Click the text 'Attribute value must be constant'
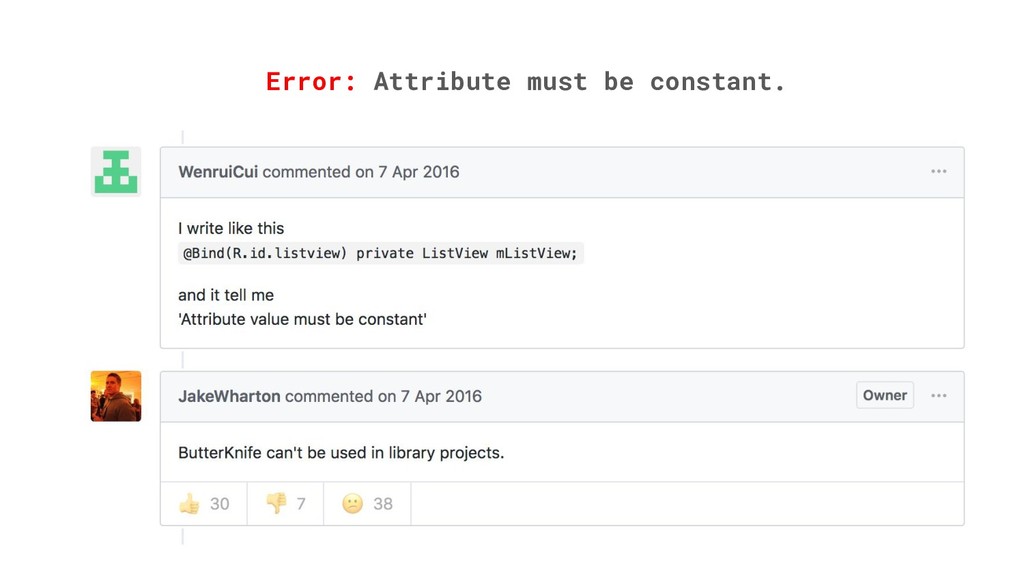Image resolution: width=1024 pixels, height=576 pixels. 302,319
